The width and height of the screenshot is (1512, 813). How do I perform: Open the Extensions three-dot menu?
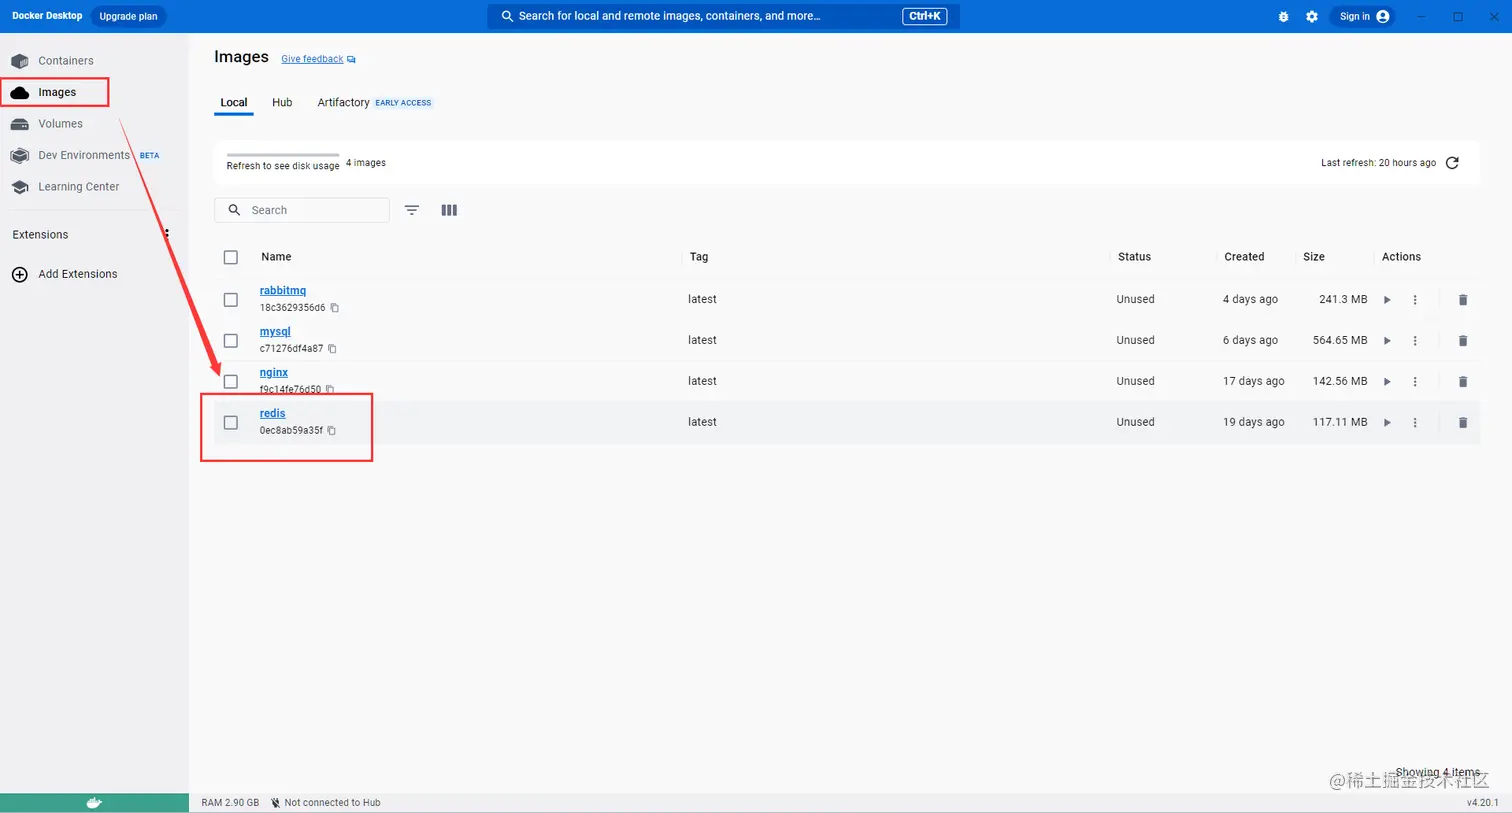[167, 234]
